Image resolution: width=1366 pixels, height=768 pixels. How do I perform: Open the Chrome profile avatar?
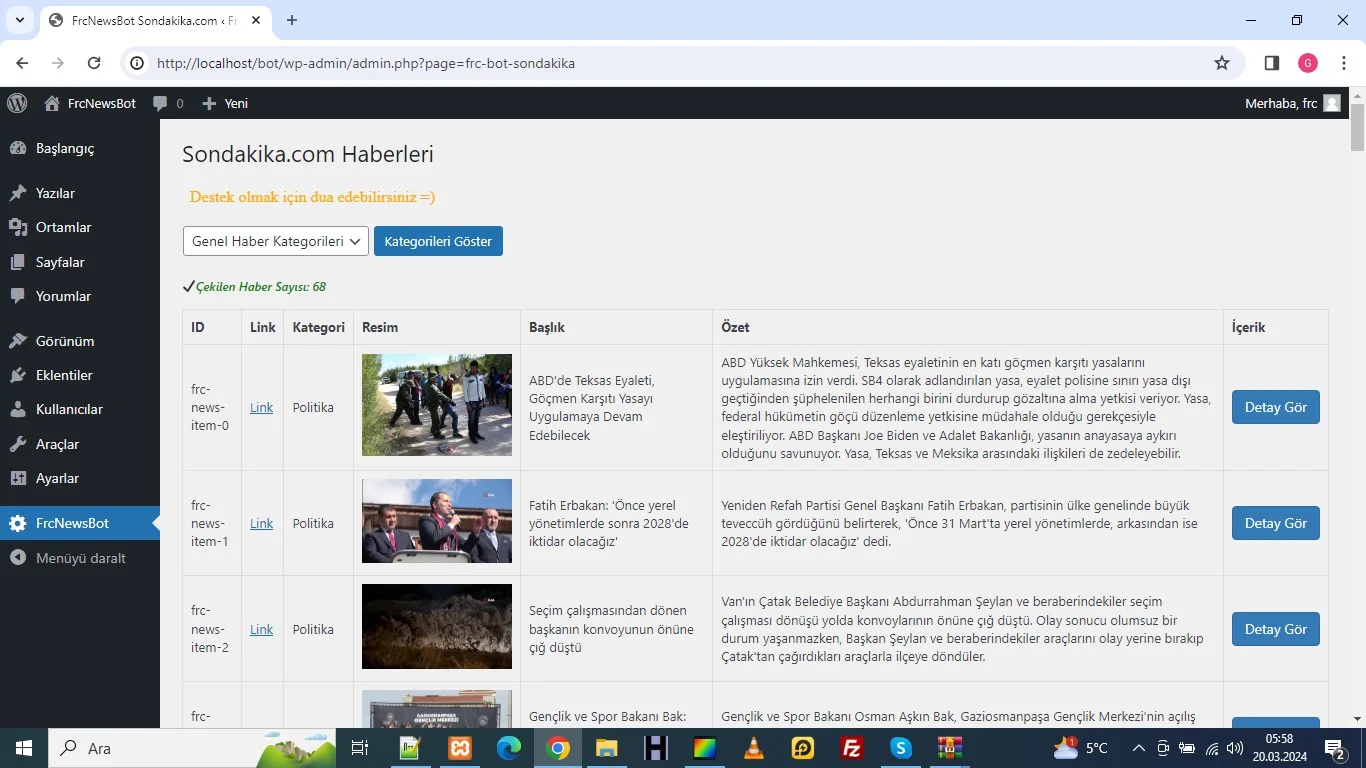click(1308, 63)
